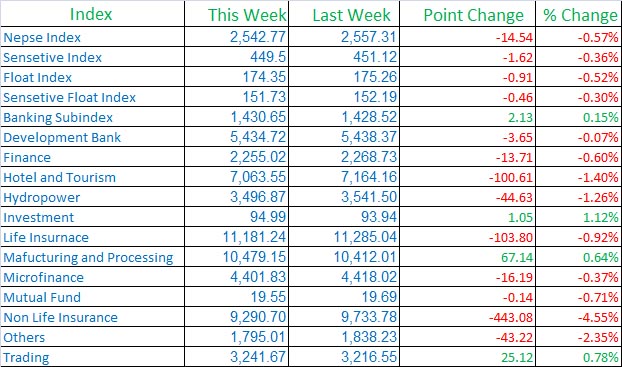Select the Mafucturing and Processing label
Viewport: 622px width, 367px height.
tap(88, 257)
